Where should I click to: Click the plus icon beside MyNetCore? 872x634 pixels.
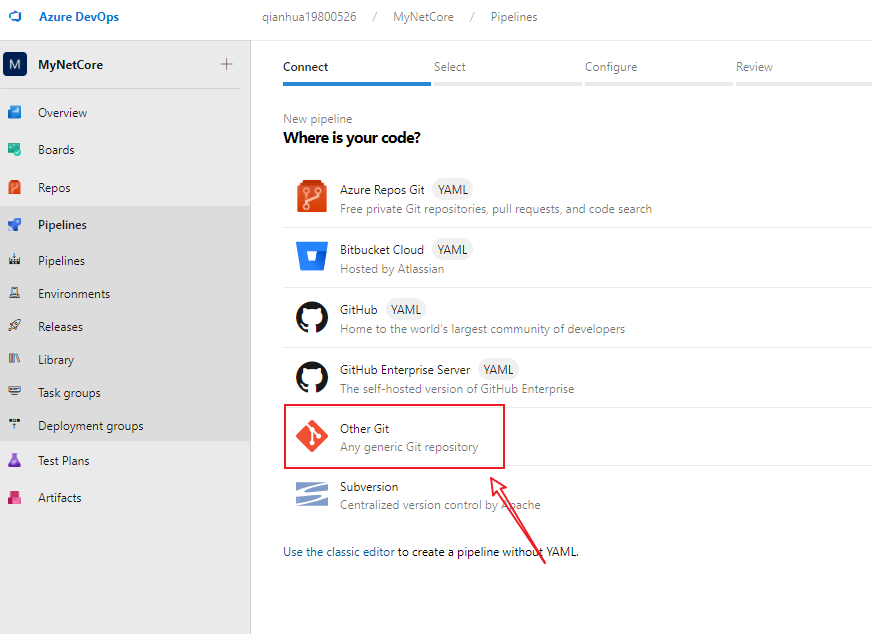(226, 64)
